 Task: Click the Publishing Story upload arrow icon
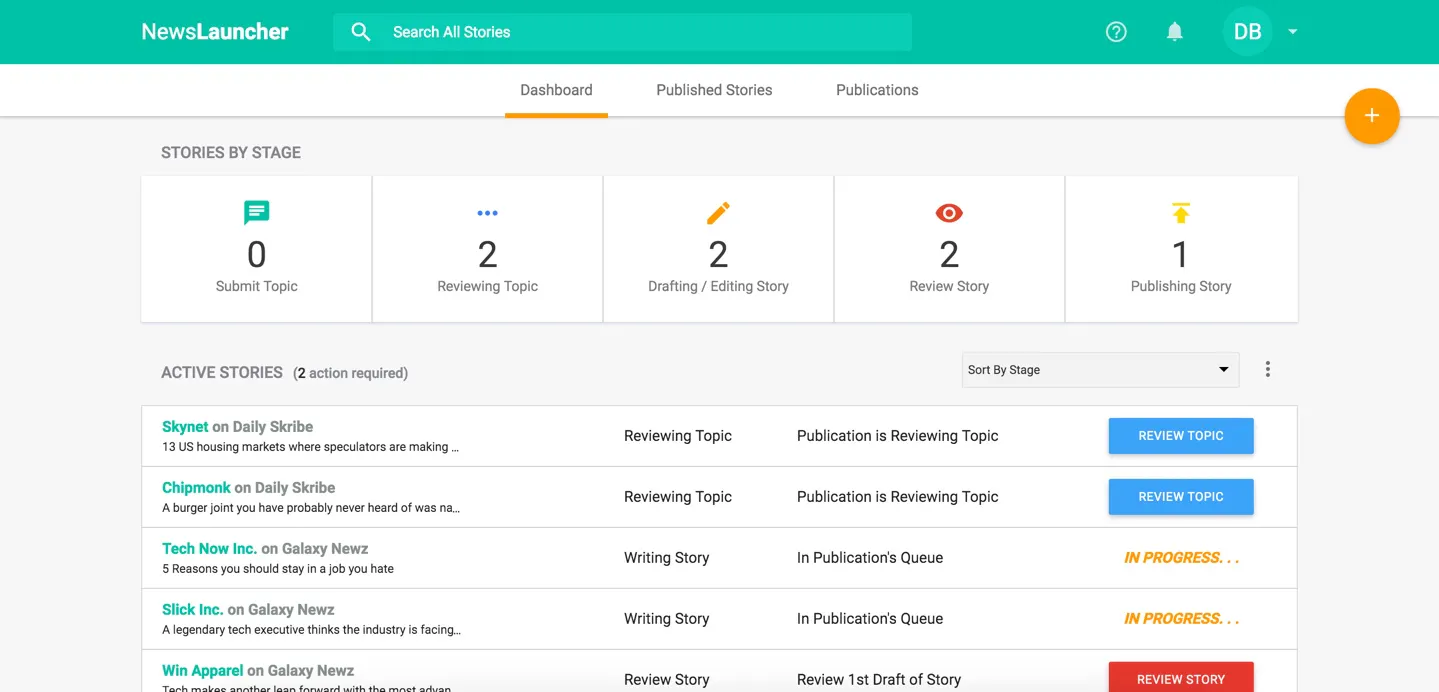click(1181, 213)
